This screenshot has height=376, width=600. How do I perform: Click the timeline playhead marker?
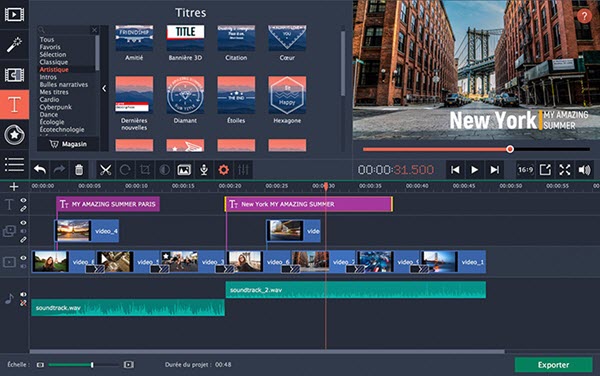point(326,187)
